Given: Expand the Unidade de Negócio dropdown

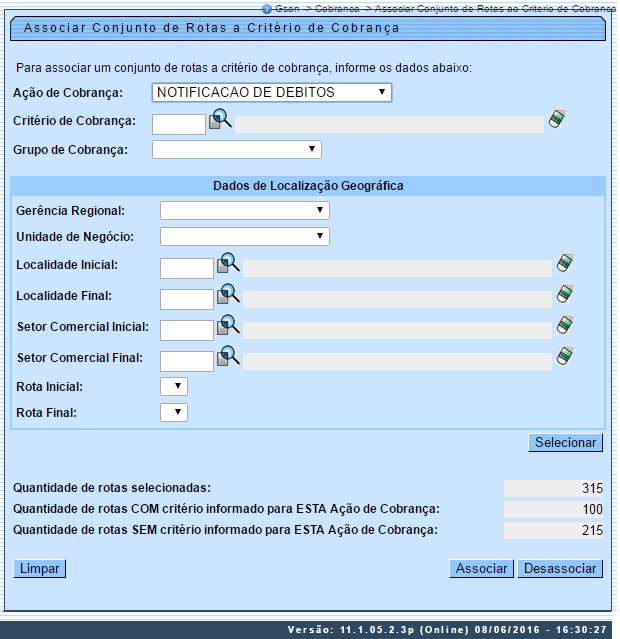Looking at the screenshot, I should (244, 237).
